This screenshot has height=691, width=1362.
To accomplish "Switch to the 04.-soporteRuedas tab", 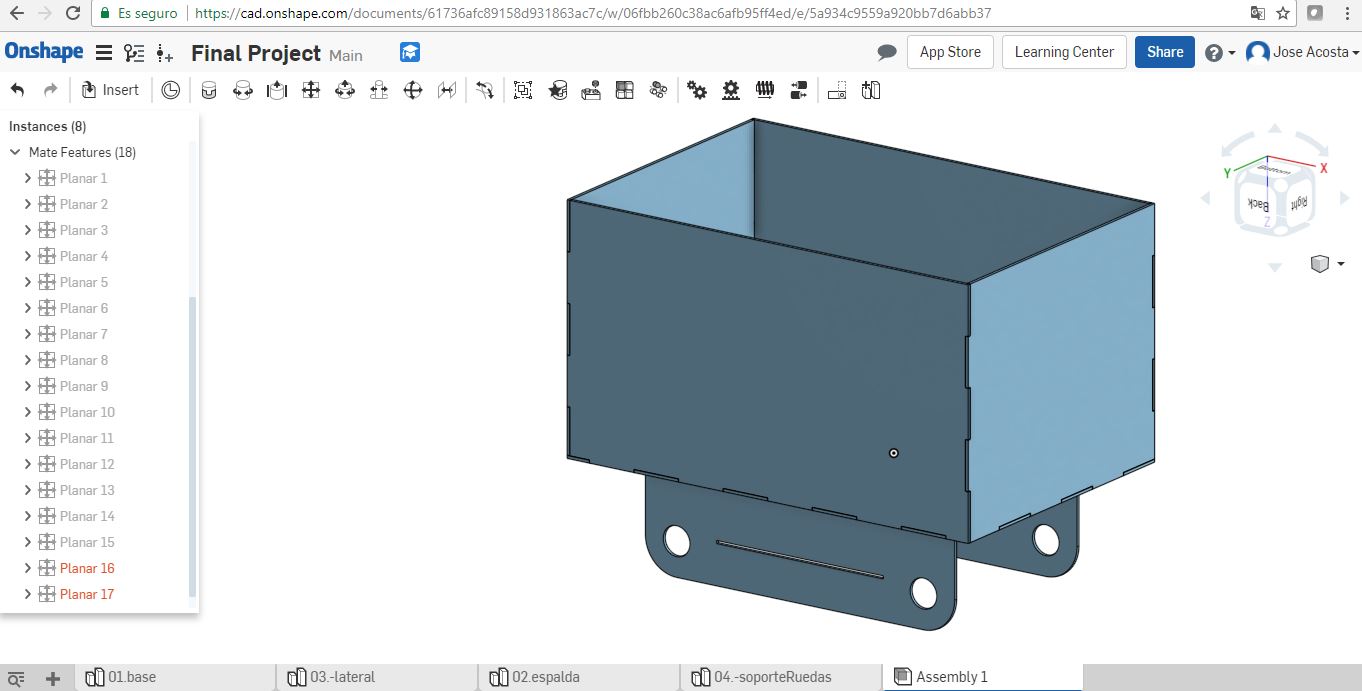I will 781,677.
